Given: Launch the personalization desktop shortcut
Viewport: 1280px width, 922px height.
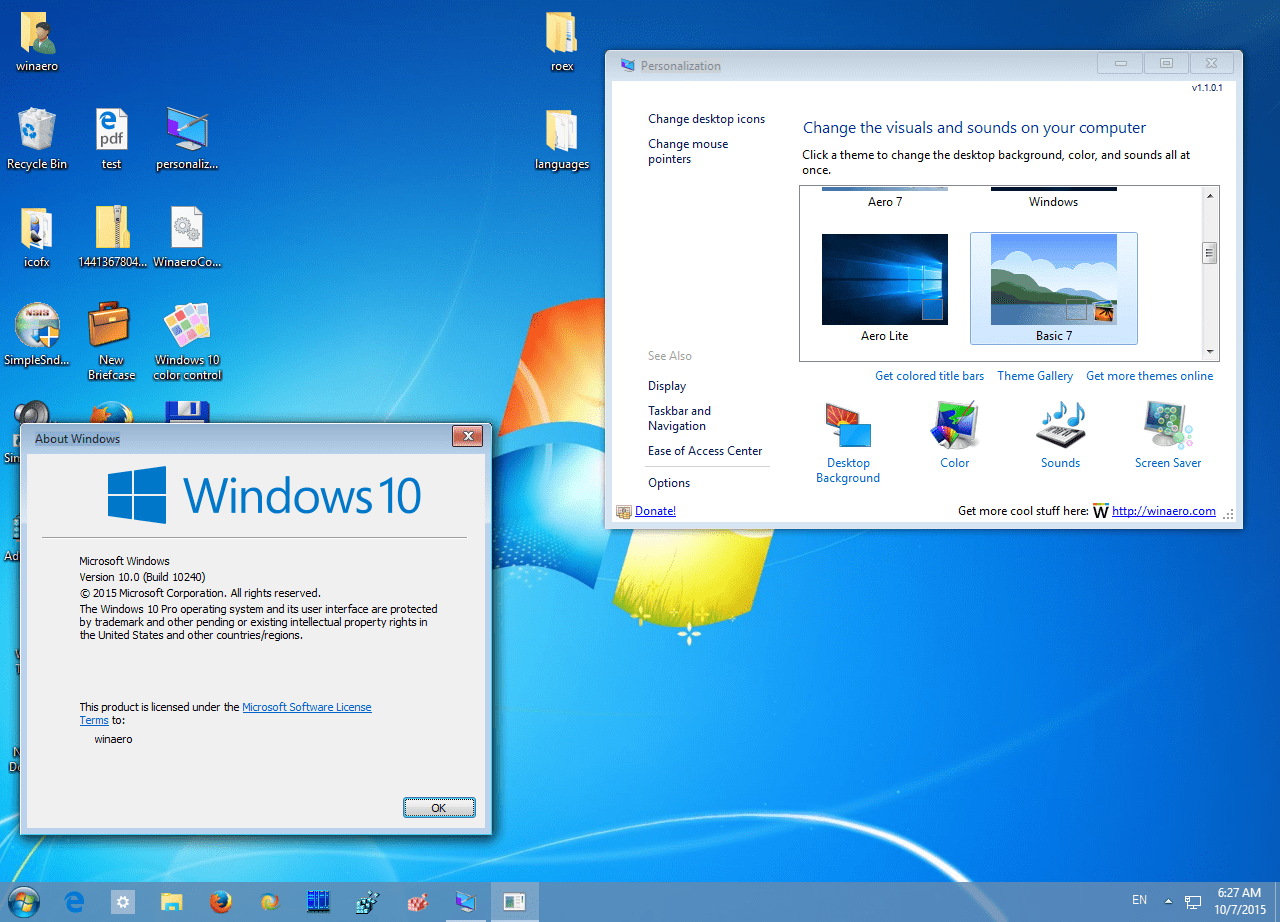Looking at the screenshot, I should click(x=187, y=129).
